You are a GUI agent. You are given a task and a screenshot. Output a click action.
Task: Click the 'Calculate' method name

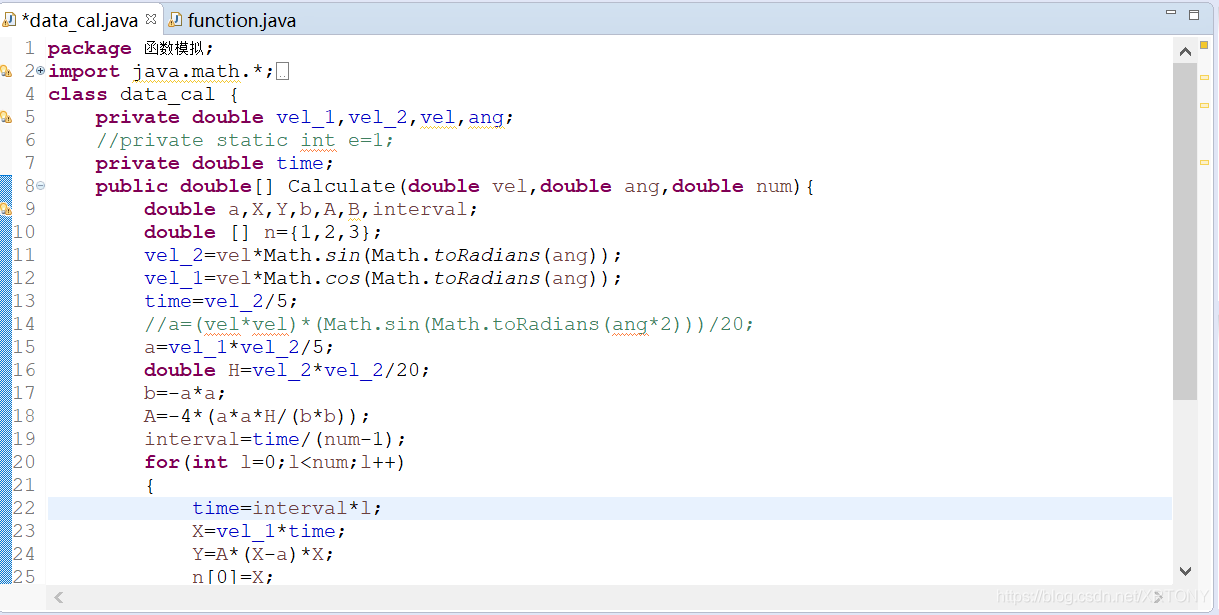coord(341,186)
